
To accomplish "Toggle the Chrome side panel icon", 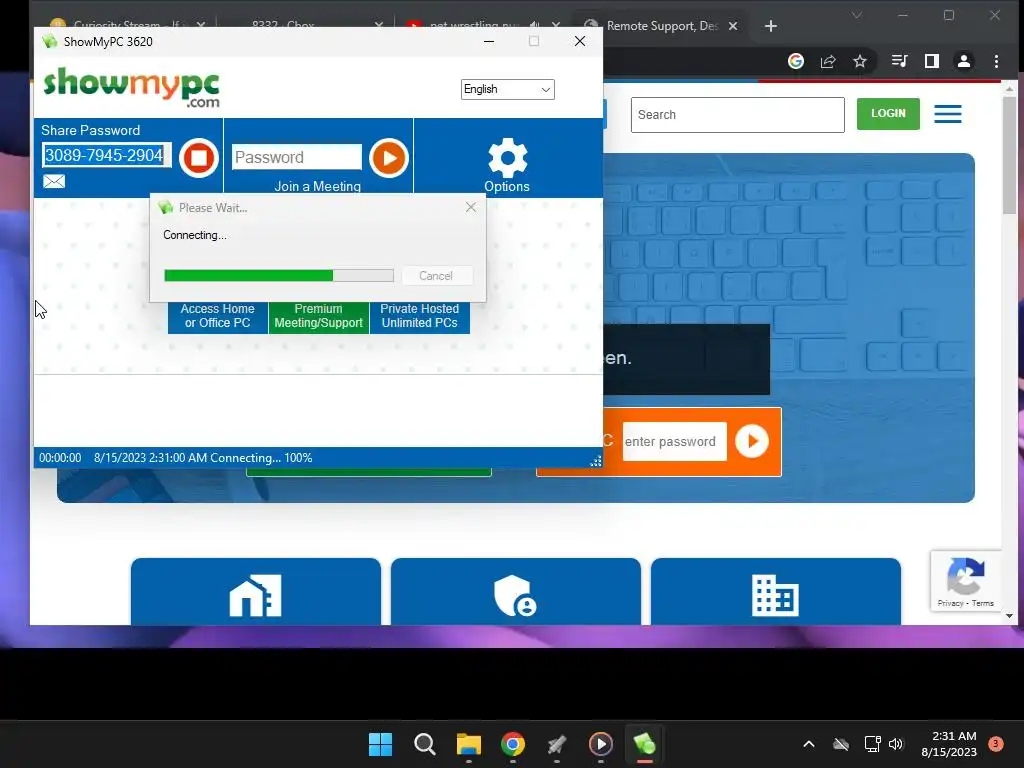I will point(932,61).
